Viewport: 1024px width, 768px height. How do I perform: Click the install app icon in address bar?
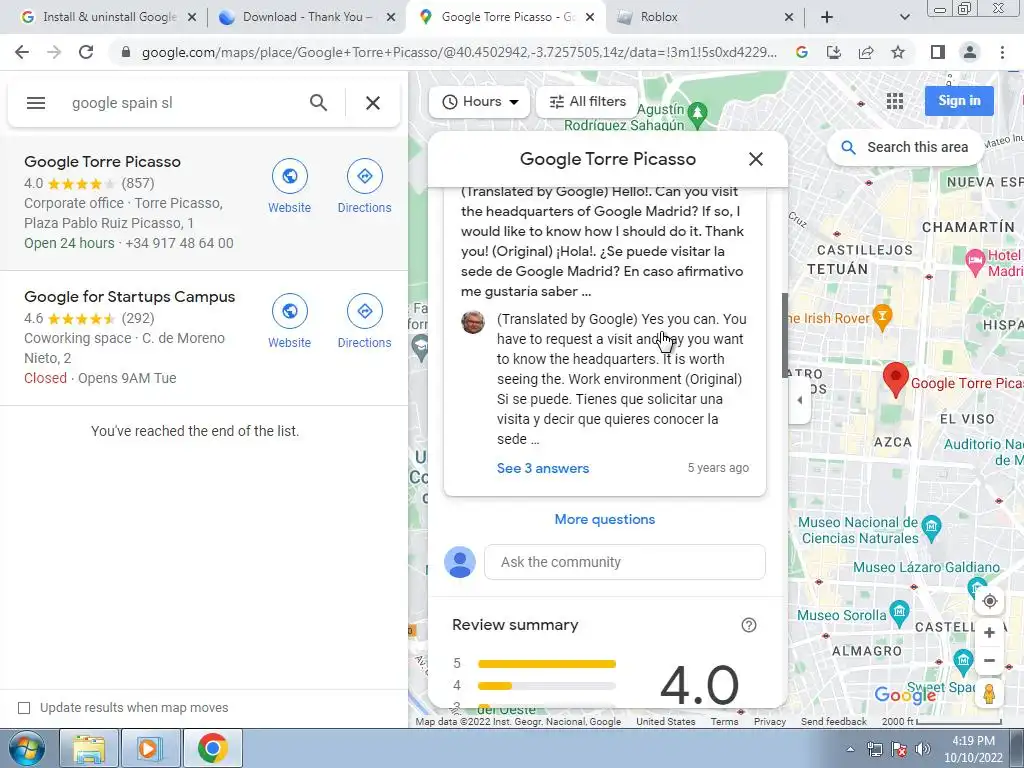tap(834, 52)
